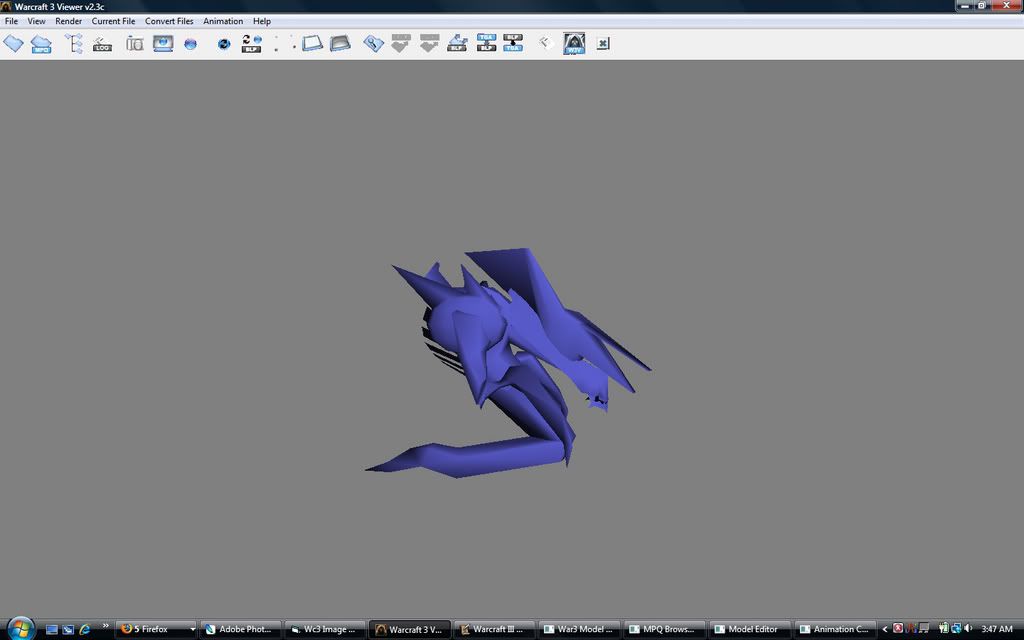The height and width of the screenshot is (640, 1024).
Task: Click the Warcraft 3 Viewer taskbar button
Action: 409,630
